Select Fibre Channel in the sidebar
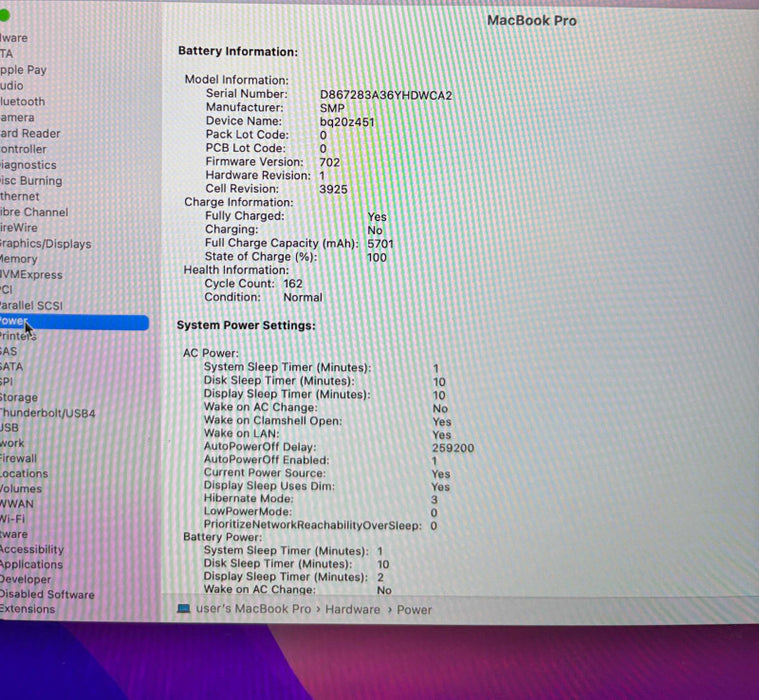The image size is (759, 700). pyautogui.click(x=34, y=212)
